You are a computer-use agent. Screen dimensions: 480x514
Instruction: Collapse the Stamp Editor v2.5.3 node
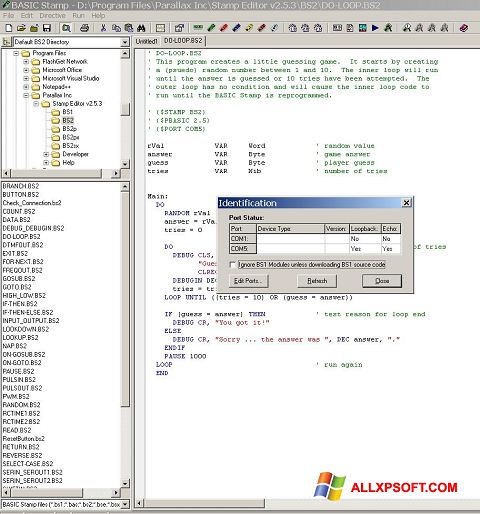[36, 104]
